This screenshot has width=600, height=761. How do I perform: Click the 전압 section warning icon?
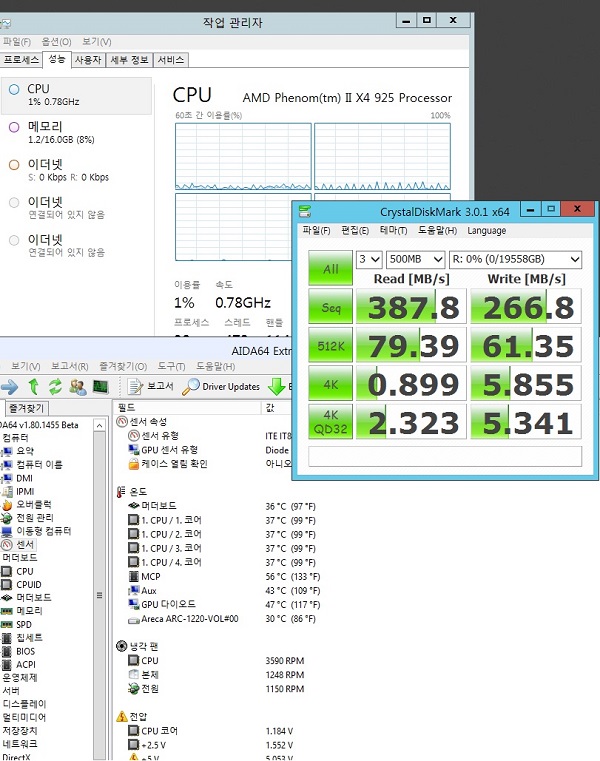pos(121,716)
